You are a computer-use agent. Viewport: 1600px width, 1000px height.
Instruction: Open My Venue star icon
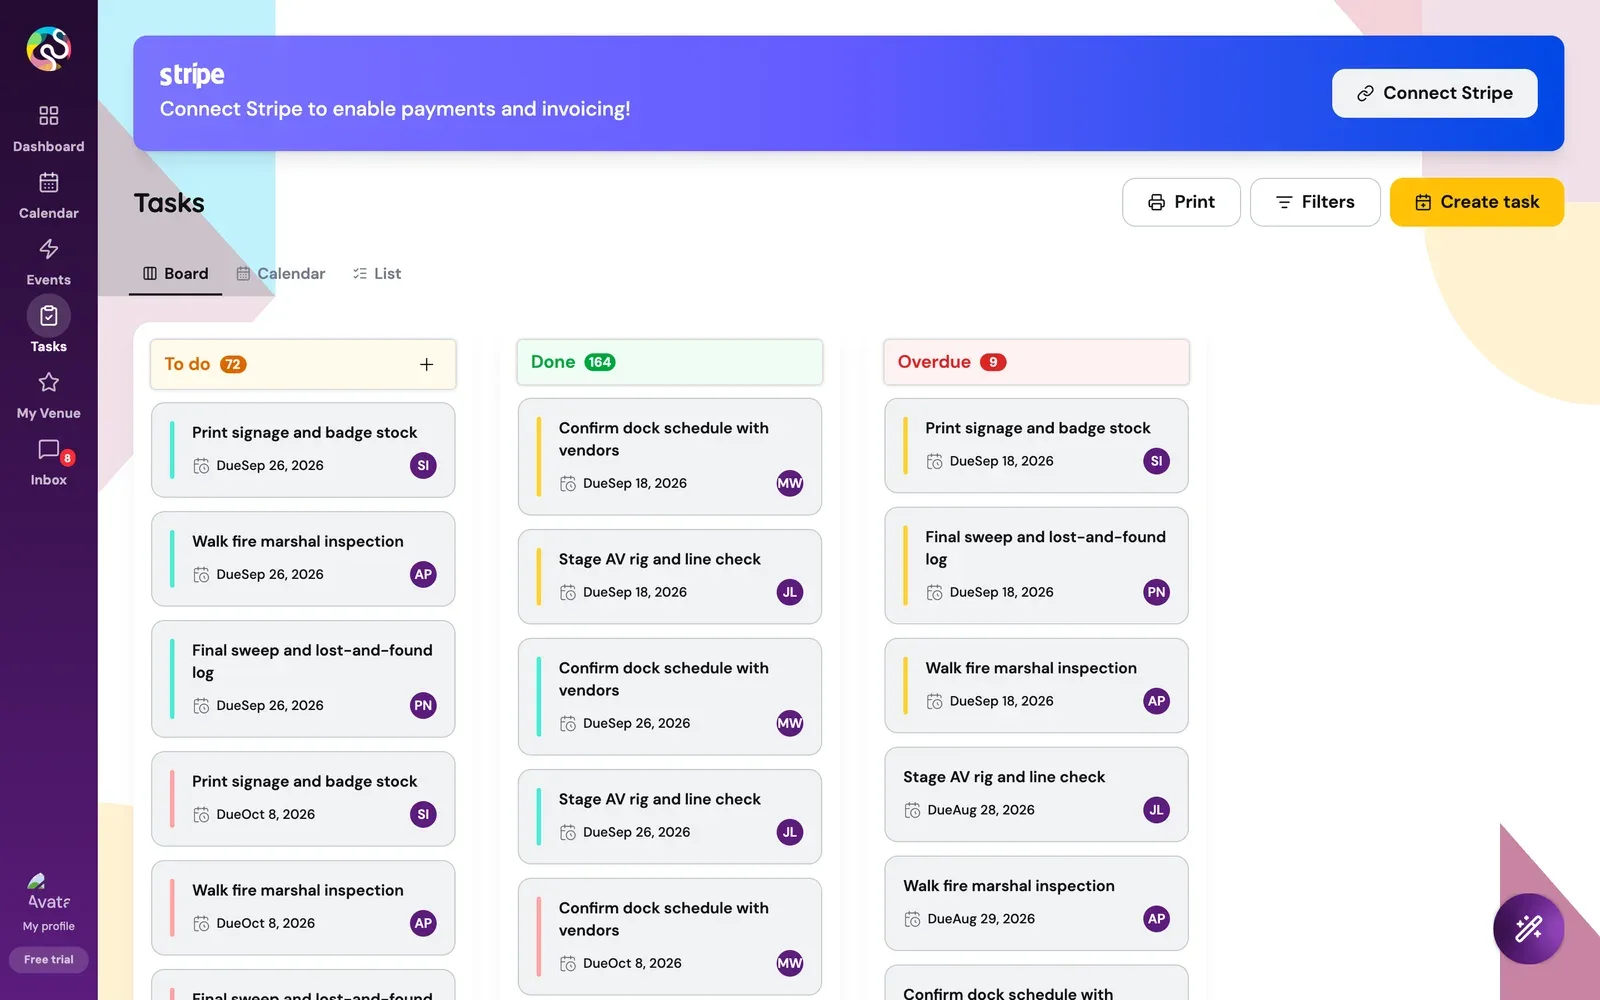pos(48,383)
